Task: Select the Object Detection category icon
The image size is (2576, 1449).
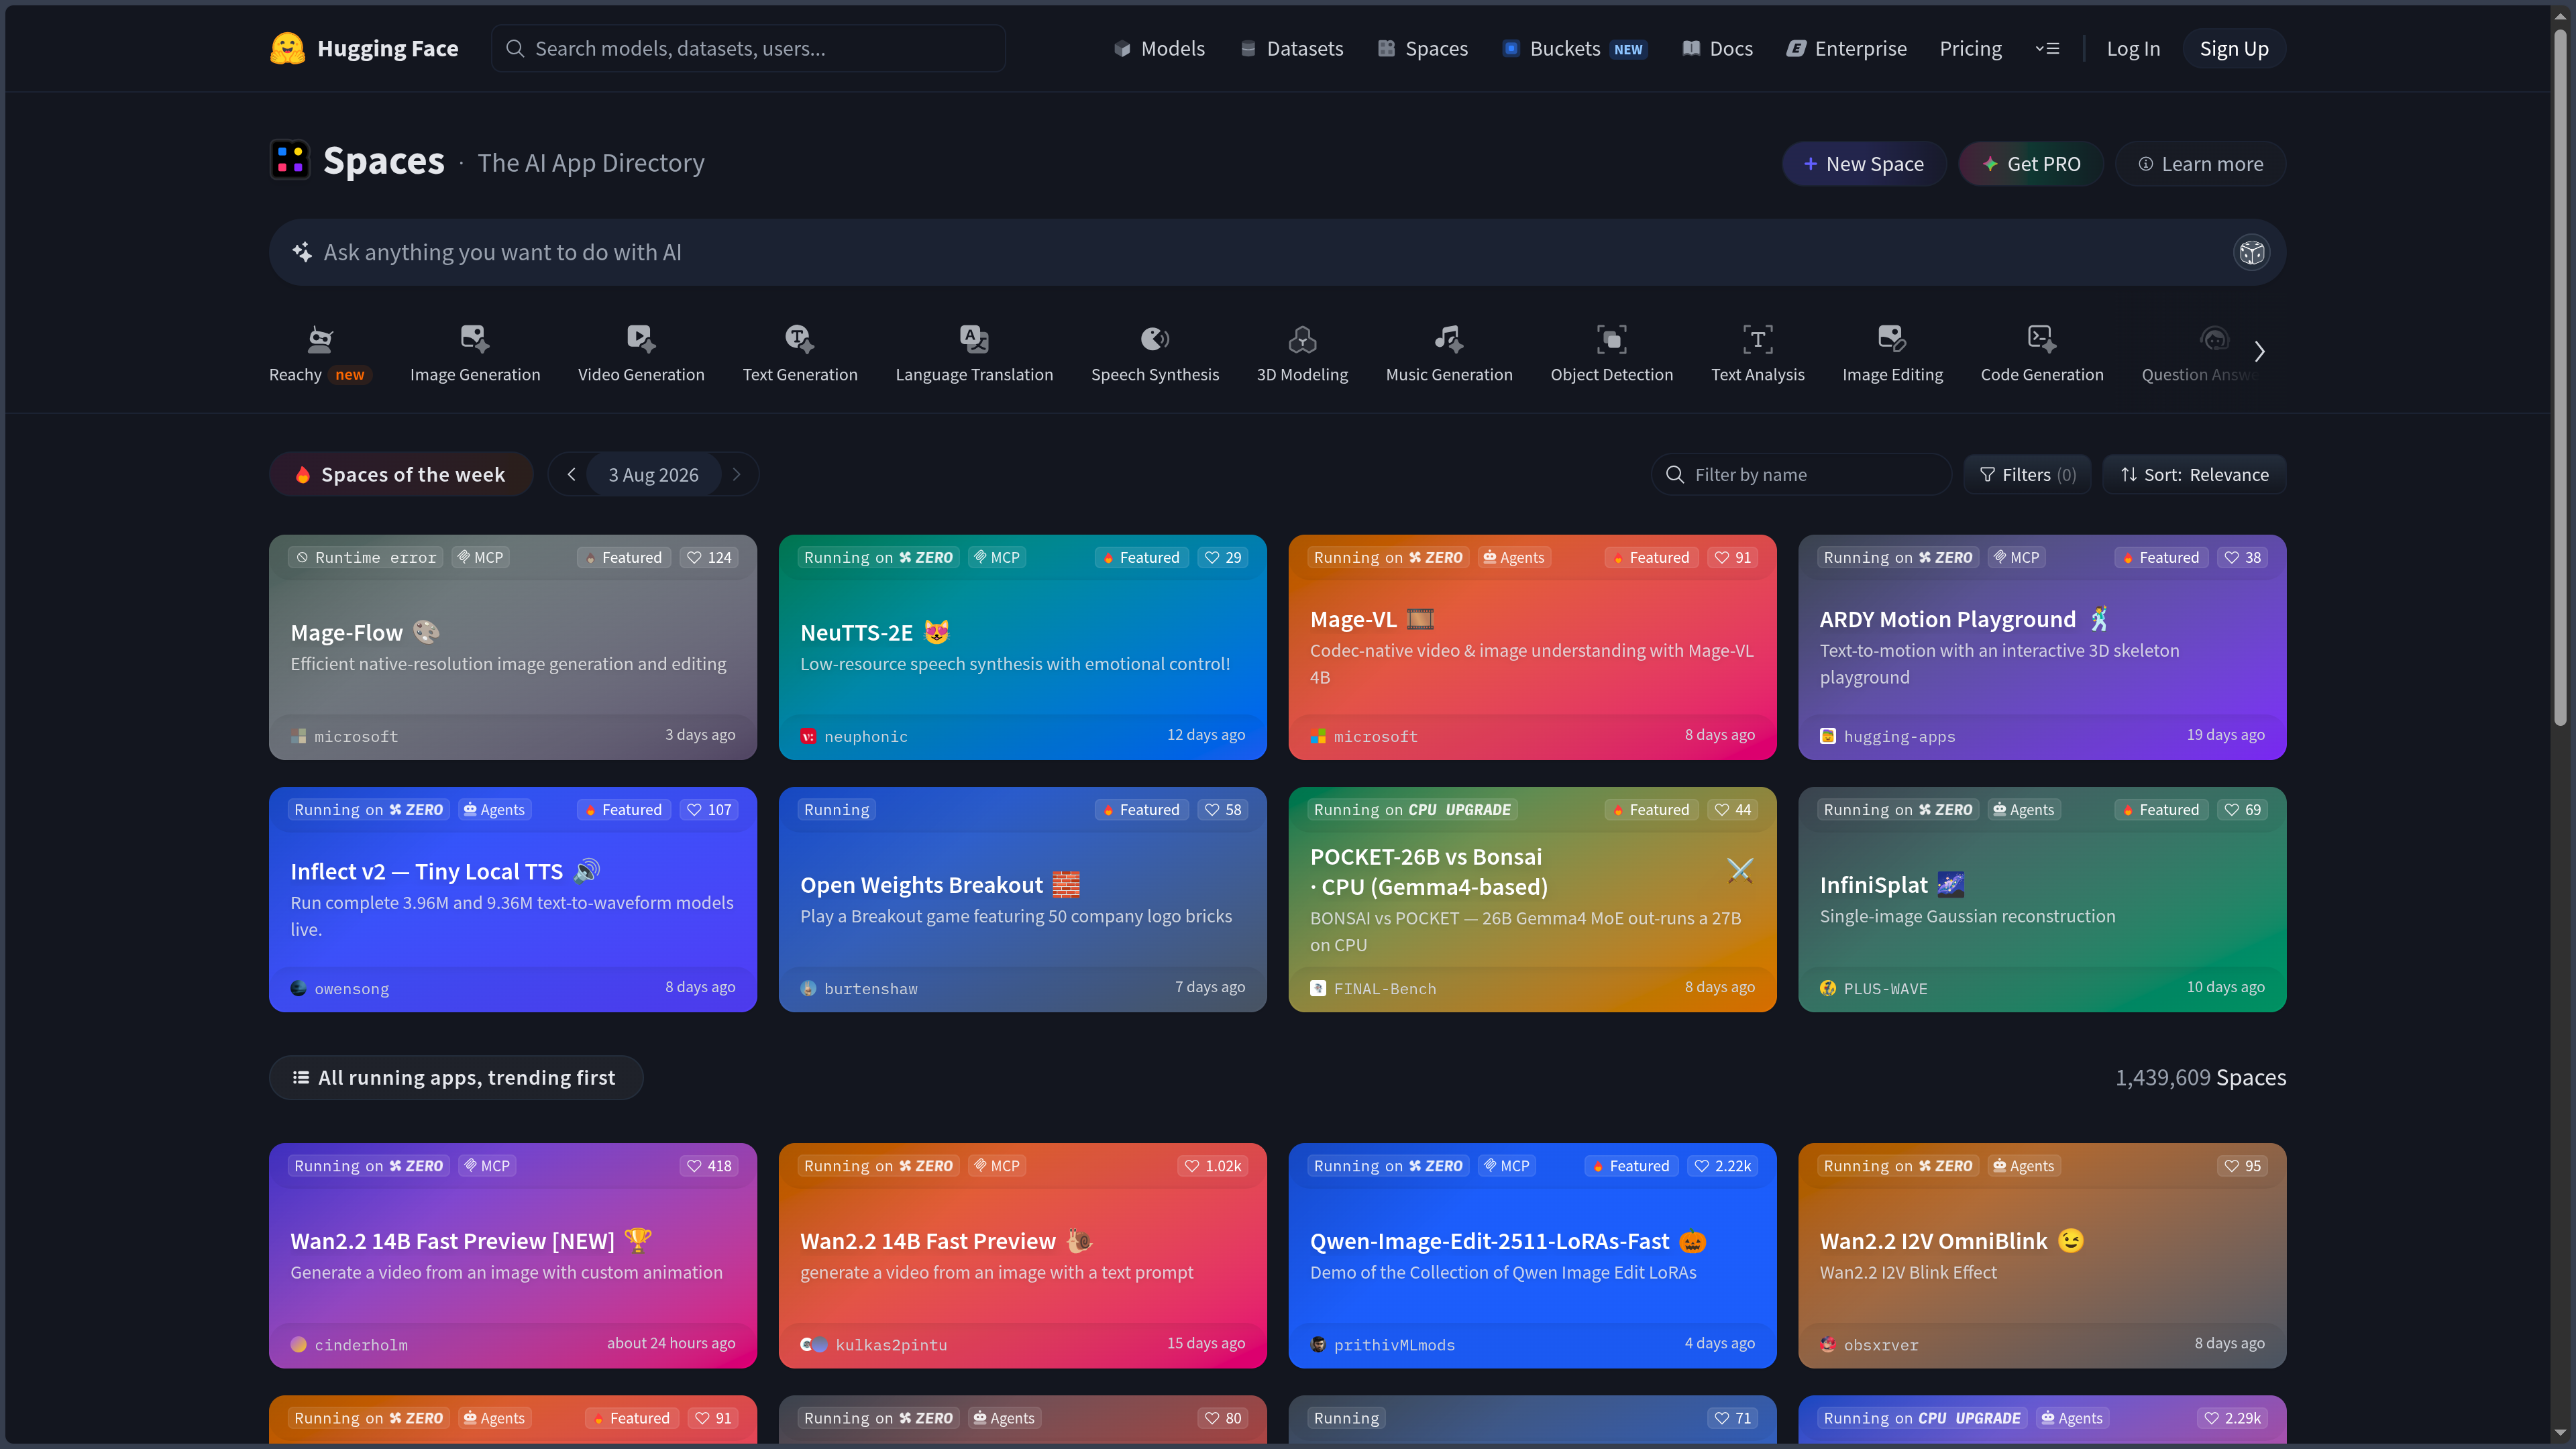Action: (1611, 339)
